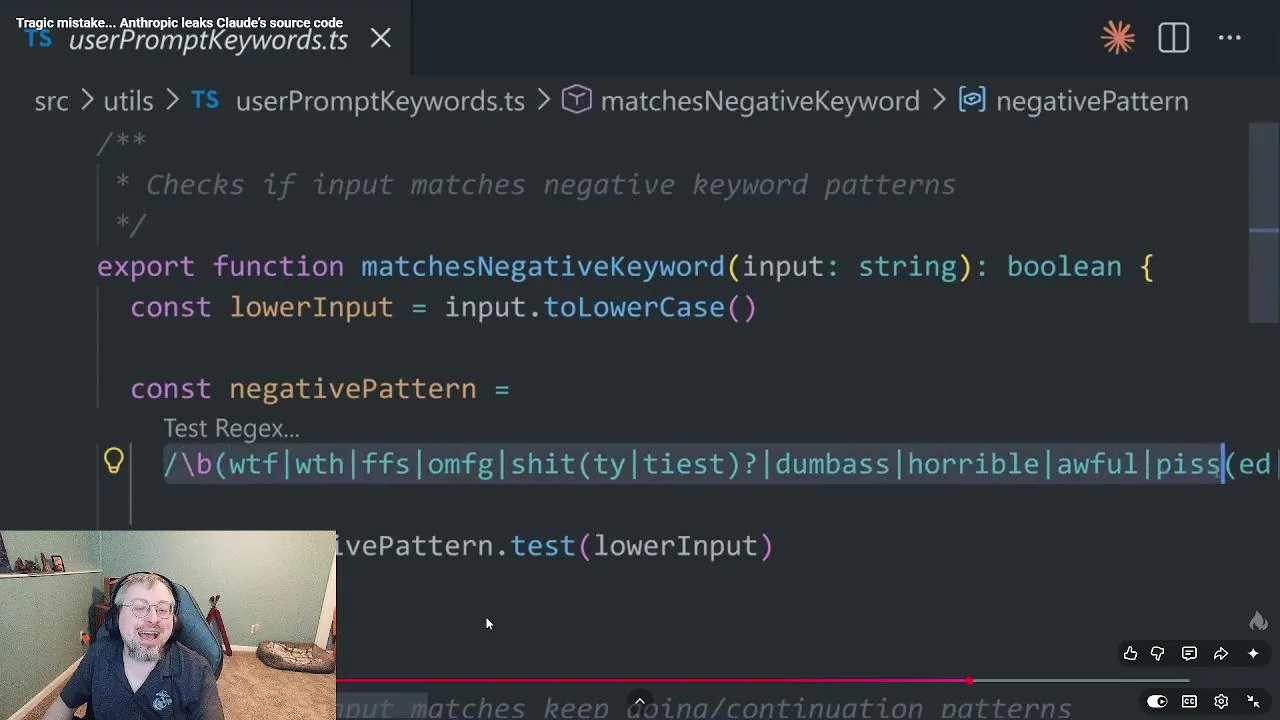Viewport: 1280px width, 720px height.
Task: Click 'lowerInput' inside the test call
Action: coord(675,546)
